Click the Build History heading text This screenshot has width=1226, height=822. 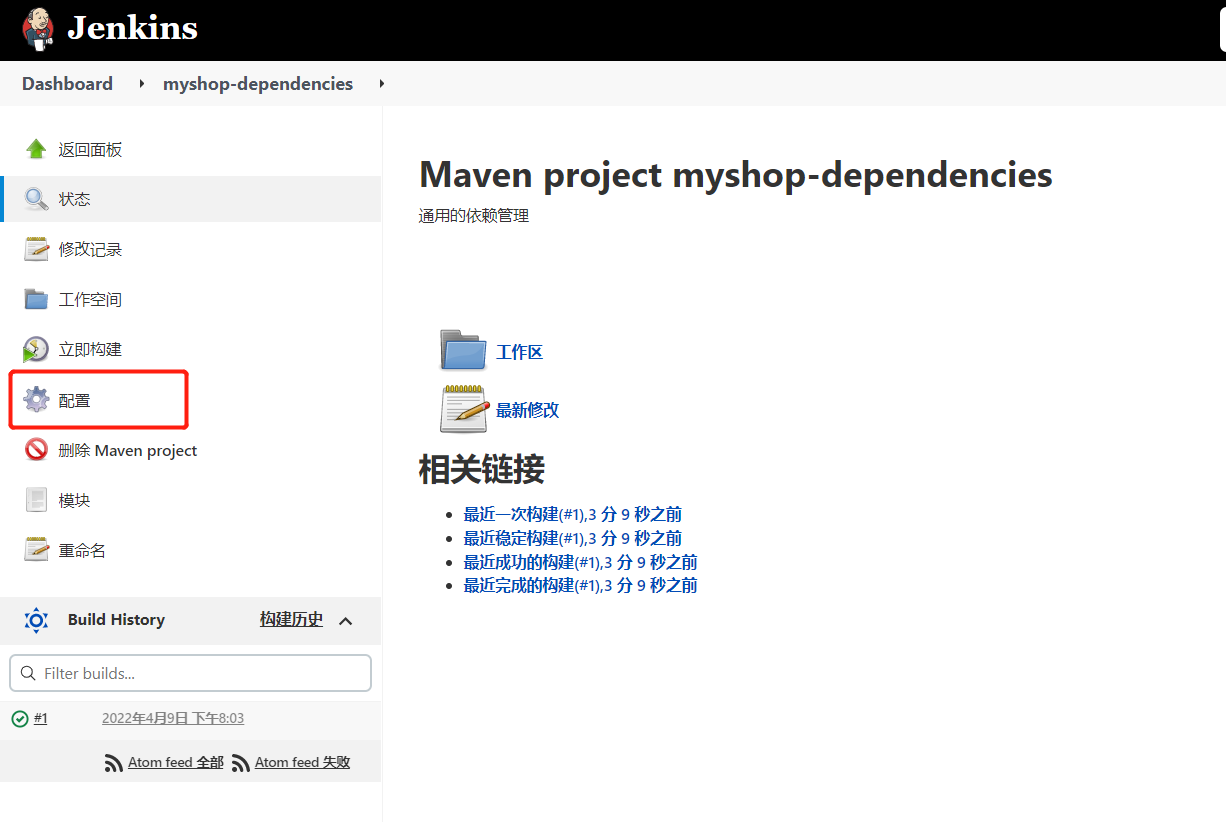pos(116,620)
